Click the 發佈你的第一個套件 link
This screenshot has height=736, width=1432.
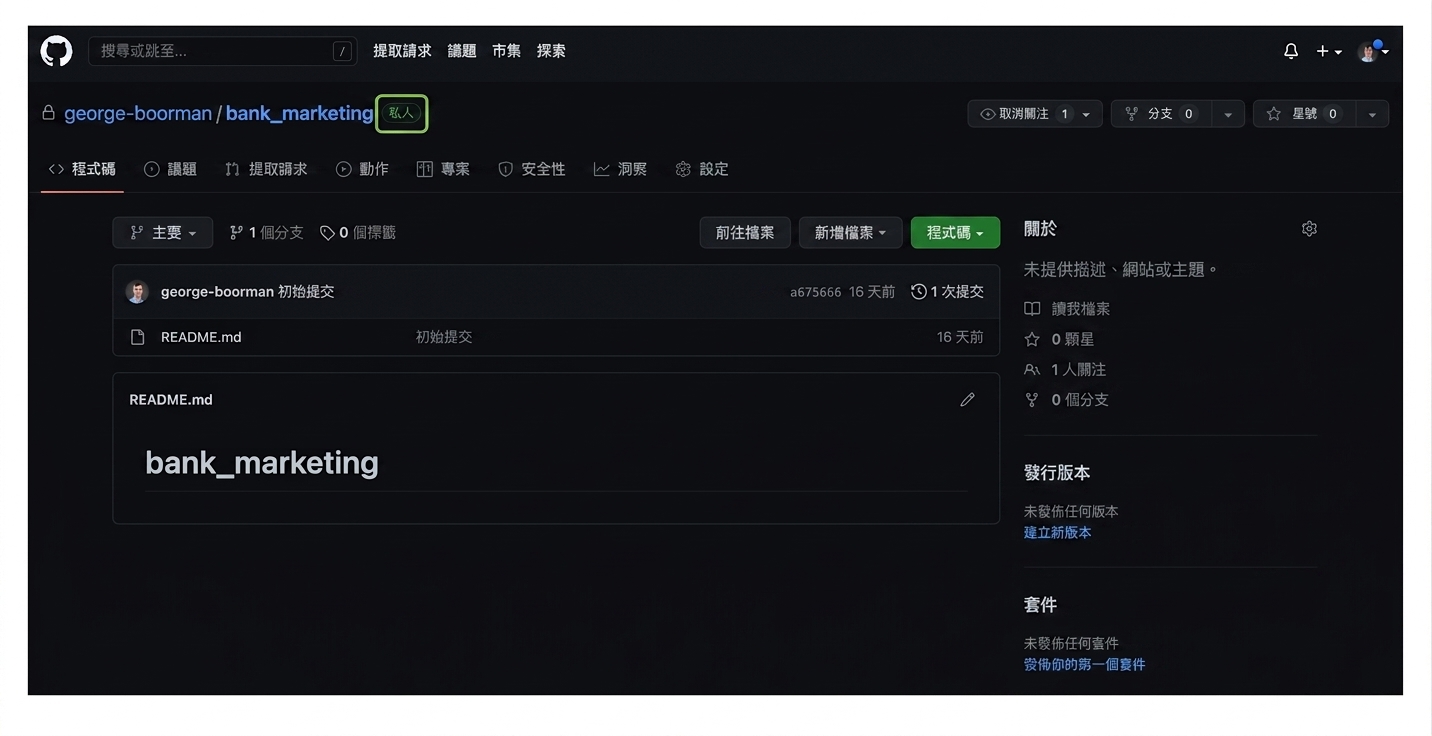point(1085,664)
